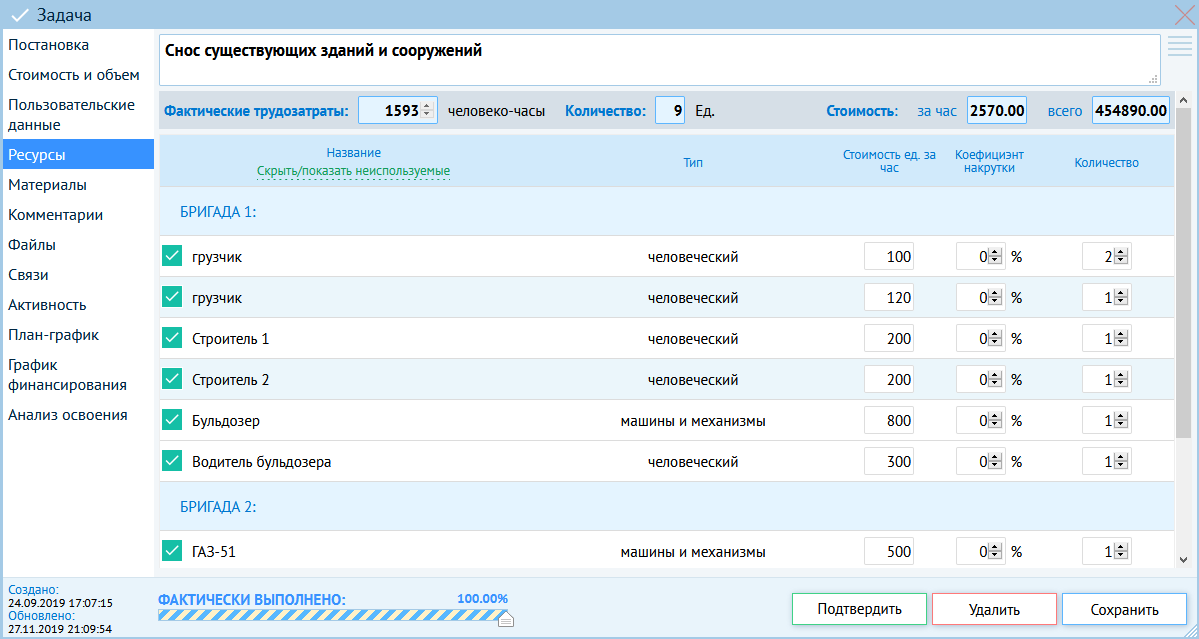Adjust markup coefficient spinner for ГАЗ-51
The image size is (1199, 639).
(995, 552)
